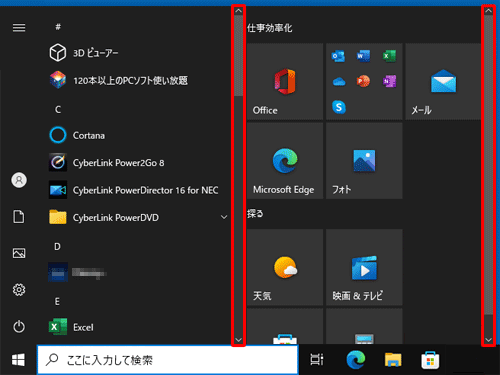This screenshot has width=500, height=375.
Task: Open the CyberLink PowerDVD folder icon
Action: tap(58, 217)
